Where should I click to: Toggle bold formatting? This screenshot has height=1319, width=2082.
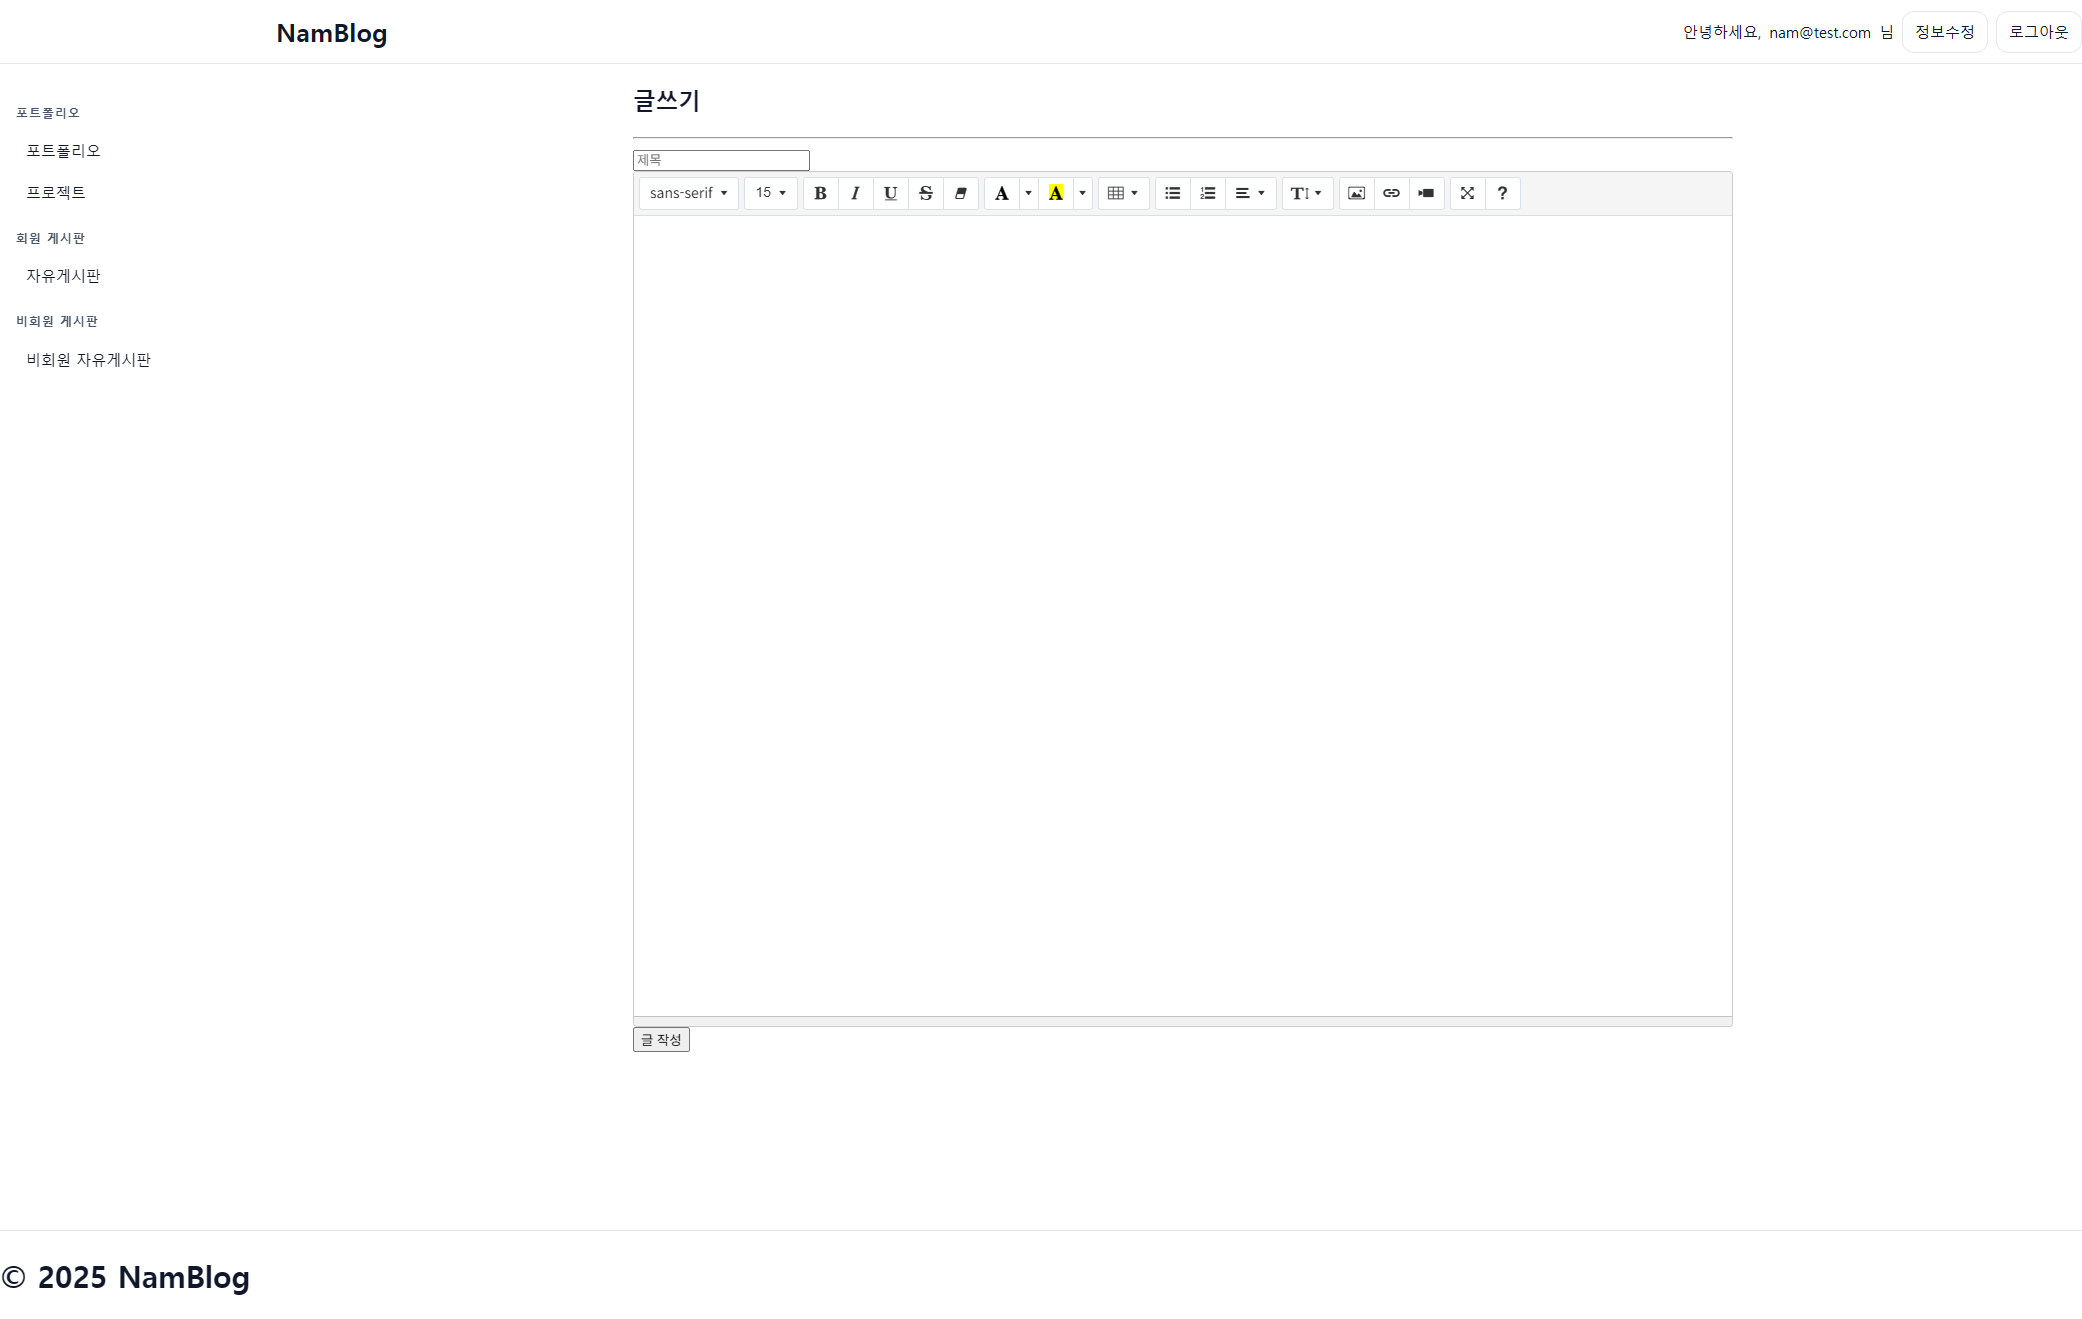click(x=820, y=193)
